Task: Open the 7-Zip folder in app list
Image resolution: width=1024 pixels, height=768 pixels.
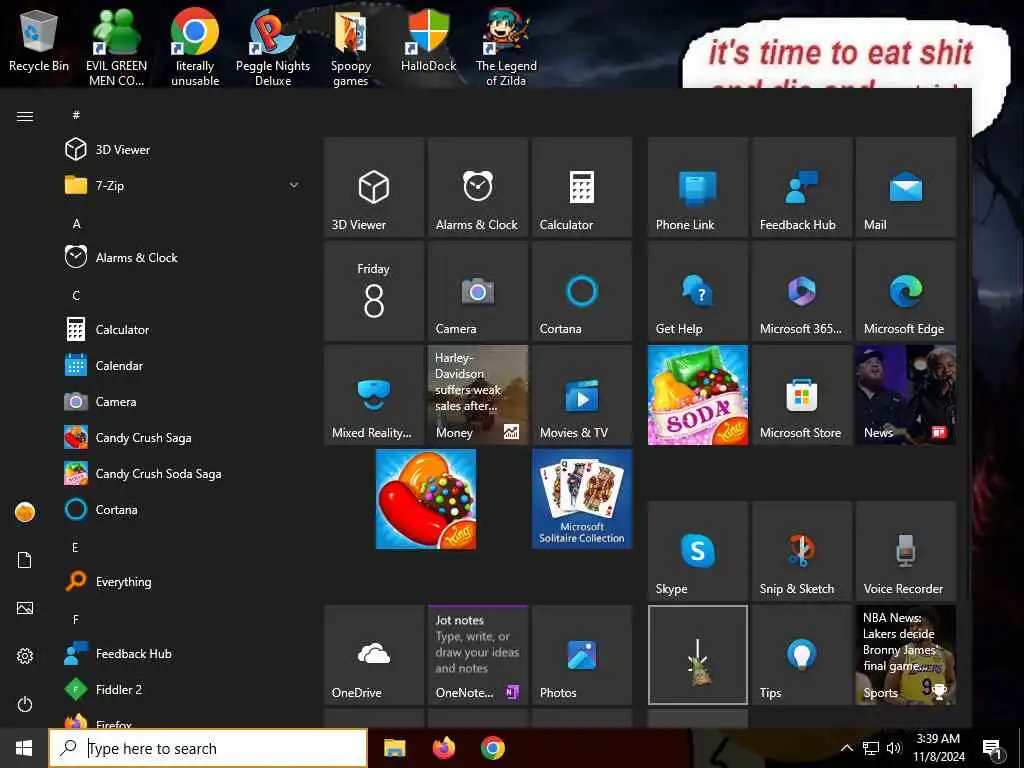Action: tap(183, 185)
